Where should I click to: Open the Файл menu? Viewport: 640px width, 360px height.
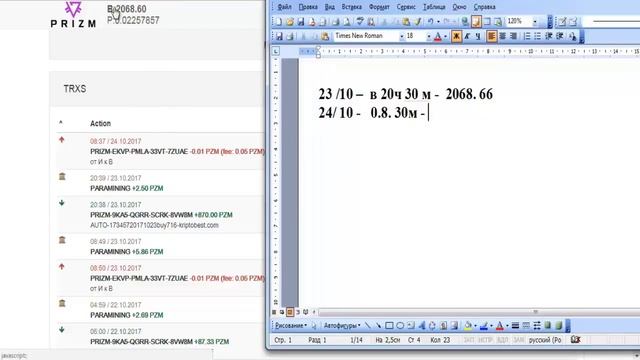click(x=284, y=7)
